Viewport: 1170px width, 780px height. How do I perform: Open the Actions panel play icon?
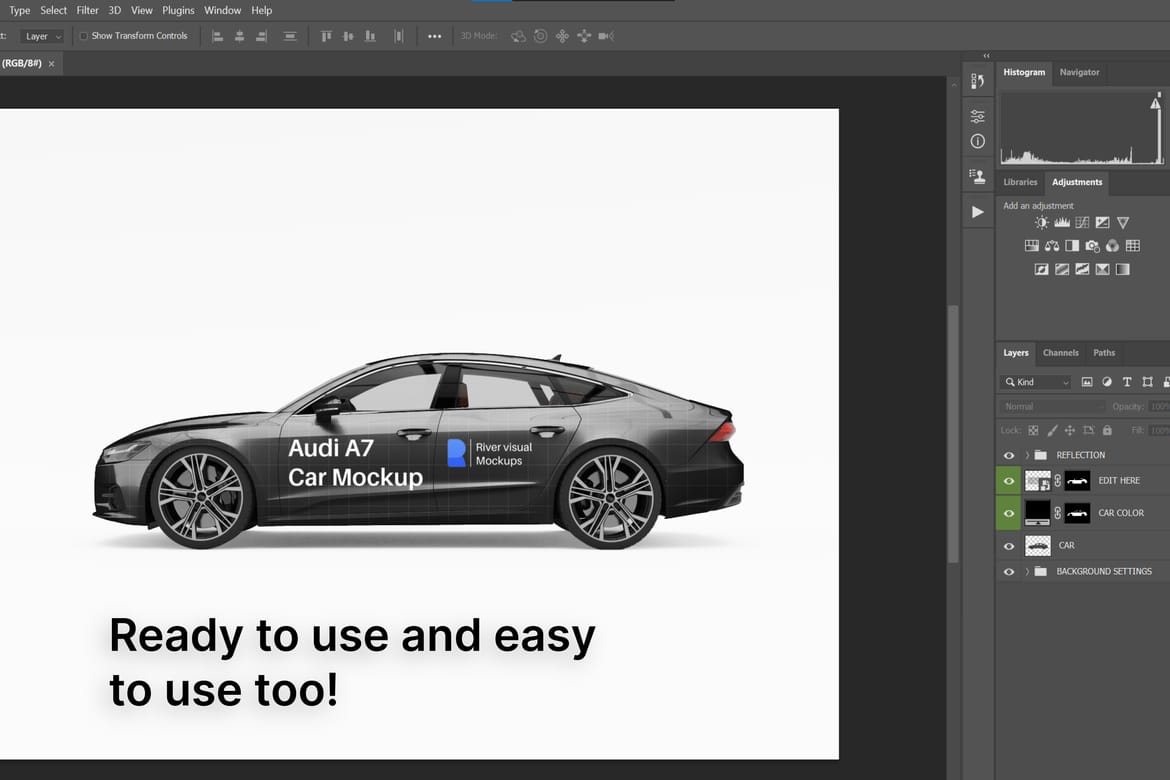click(x=977, y=212)
